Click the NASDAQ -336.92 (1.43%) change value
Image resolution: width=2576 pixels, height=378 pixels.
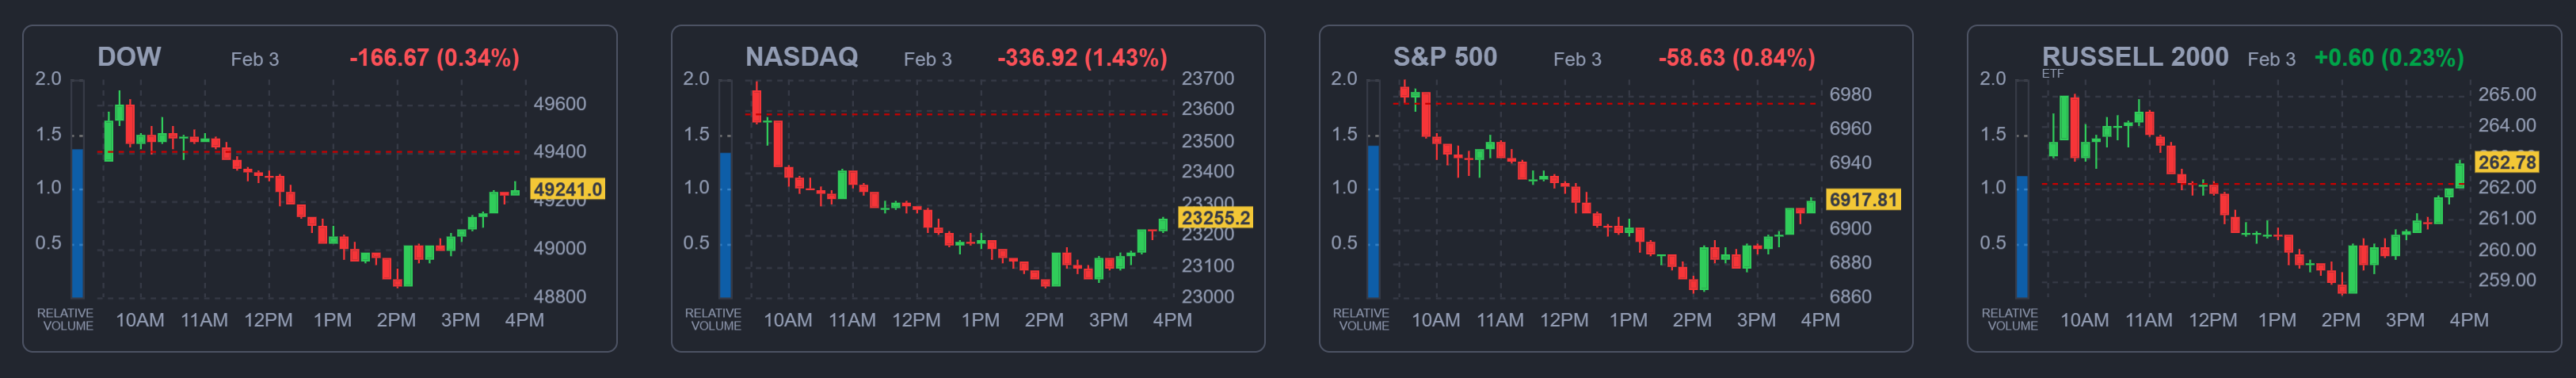[1082, 58]
